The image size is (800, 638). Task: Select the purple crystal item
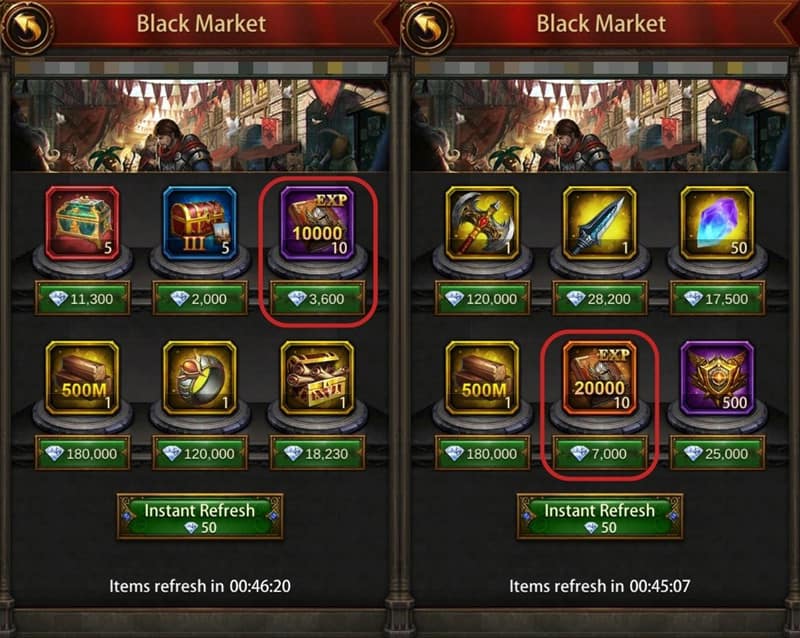717,224
